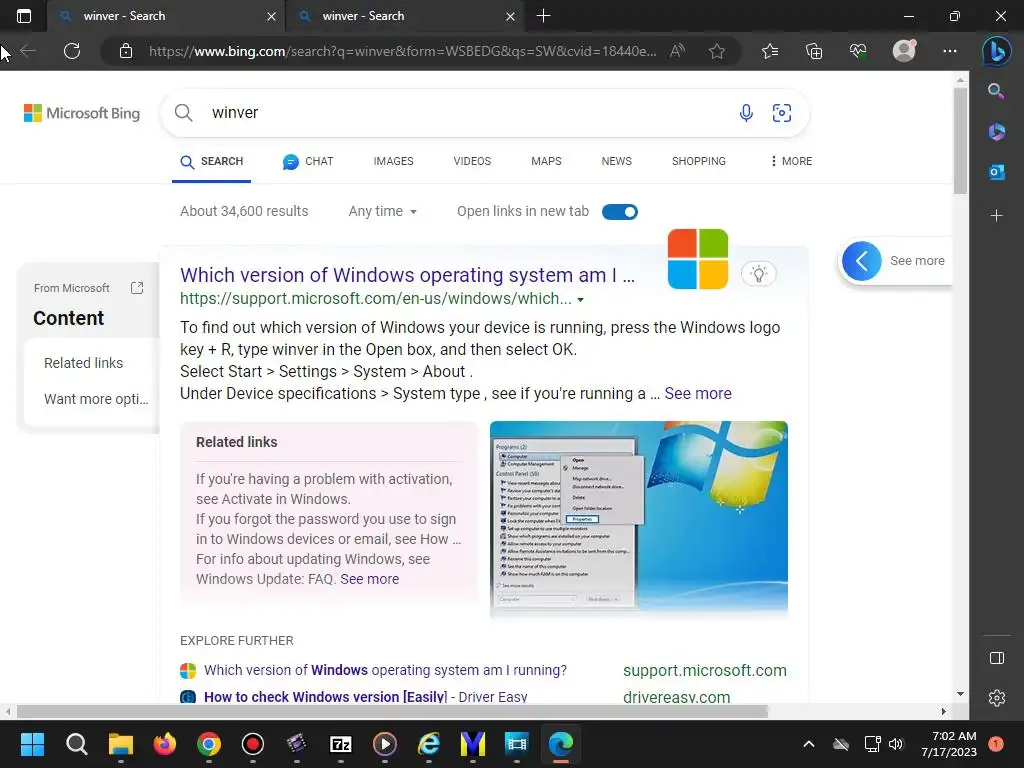
Task: Click the lightbulb feedback icon
Action: pyautogui.click(x=758, y=274)
